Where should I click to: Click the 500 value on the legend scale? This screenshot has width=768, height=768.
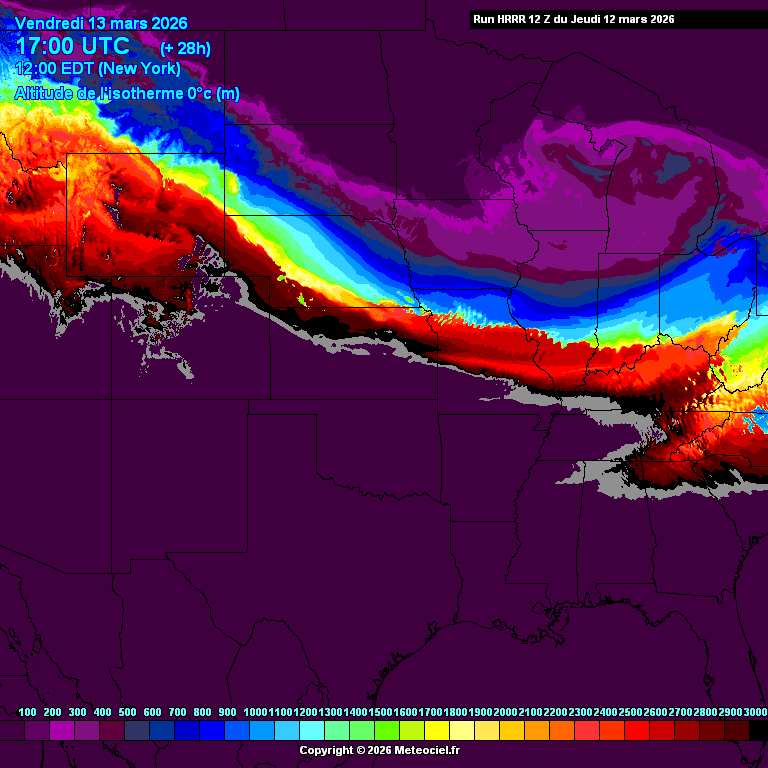[x=128, y=712]
